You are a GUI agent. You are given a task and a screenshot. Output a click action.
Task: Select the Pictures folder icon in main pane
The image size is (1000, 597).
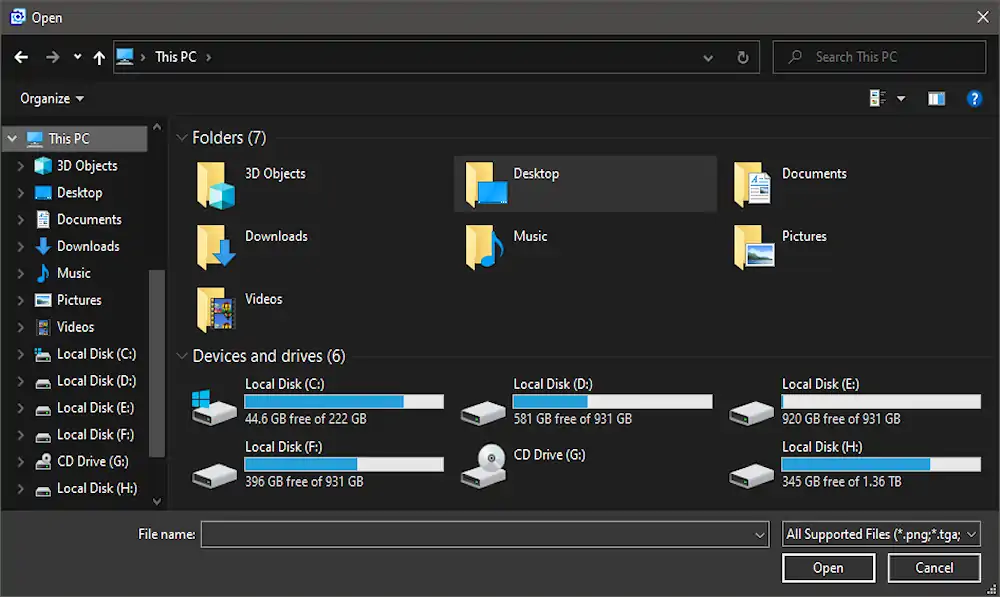(754, 247)
